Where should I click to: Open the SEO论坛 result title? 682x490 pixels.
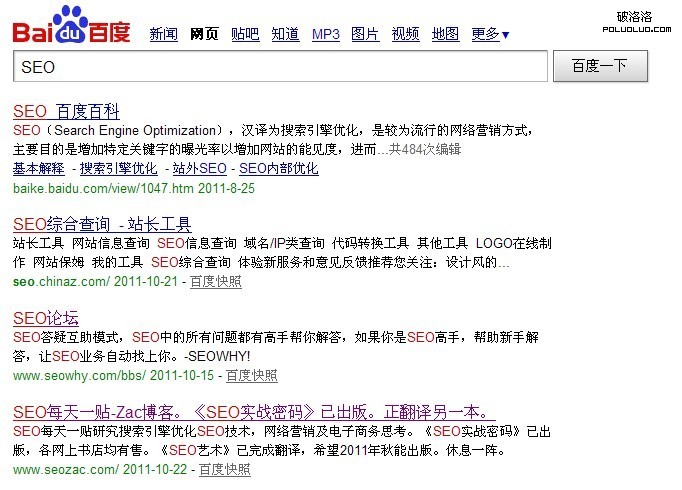[46, 318]
